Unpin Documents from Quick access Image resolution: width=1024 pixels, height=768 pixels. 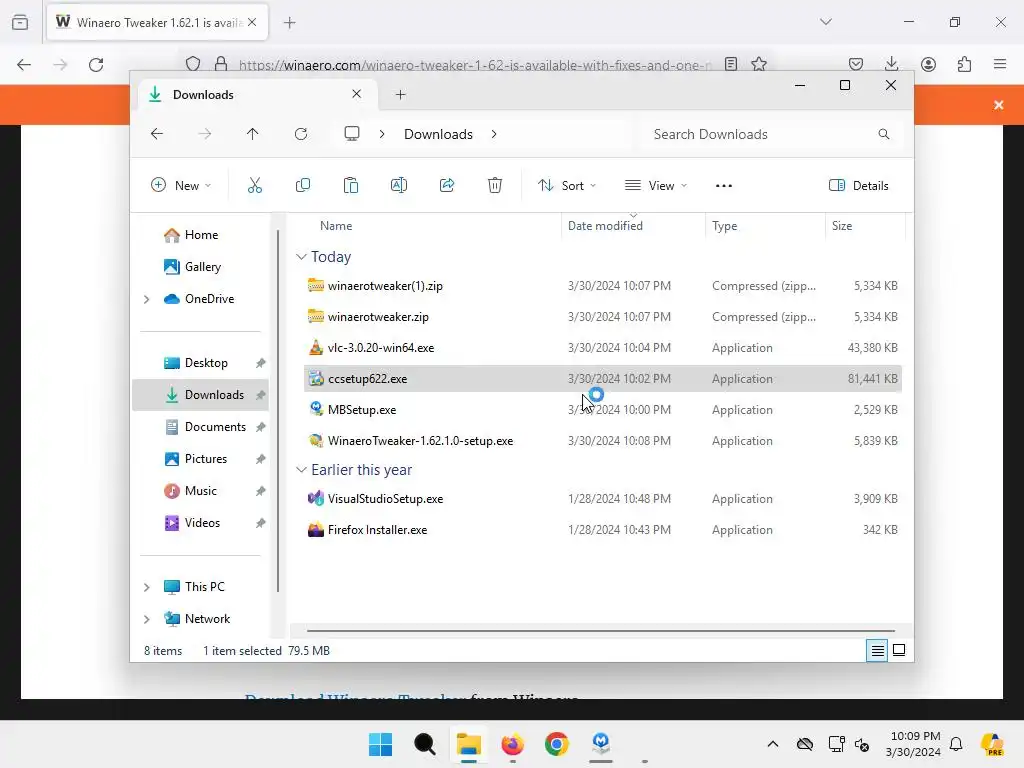(x=261, y=427)
